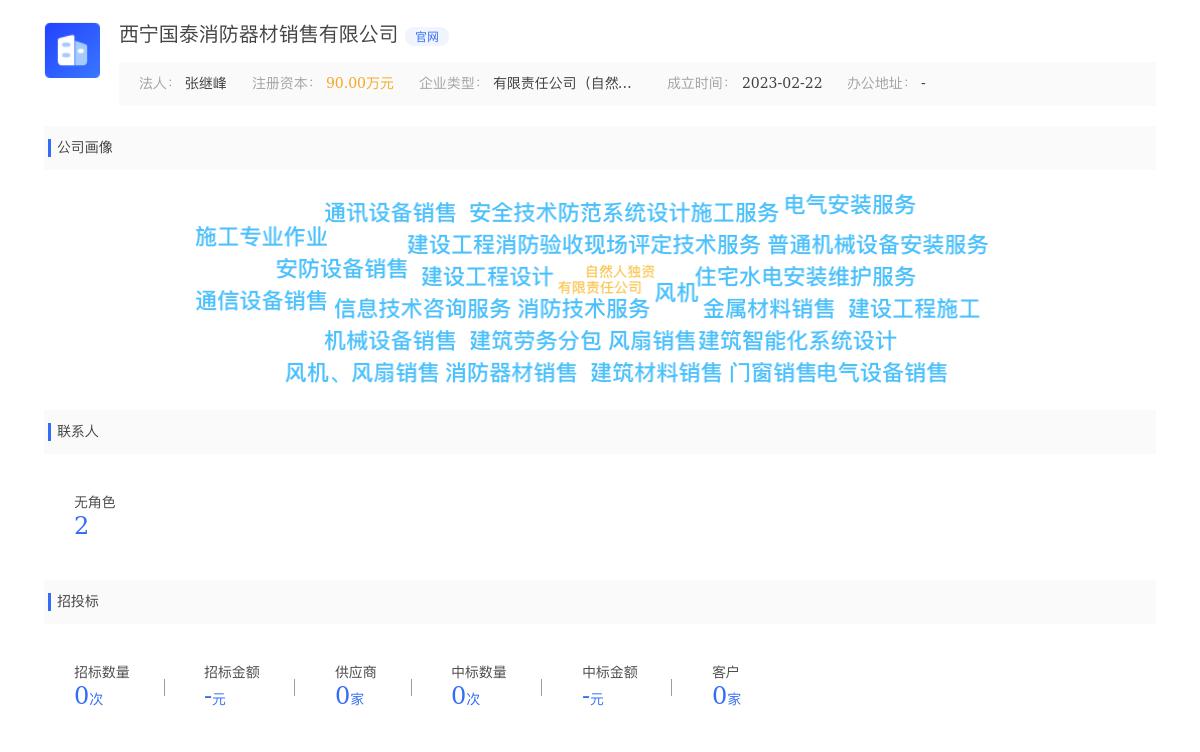Select registered capital value 90.00万元
Viewport: 1200px width, 752px height.
click(360, 84)
